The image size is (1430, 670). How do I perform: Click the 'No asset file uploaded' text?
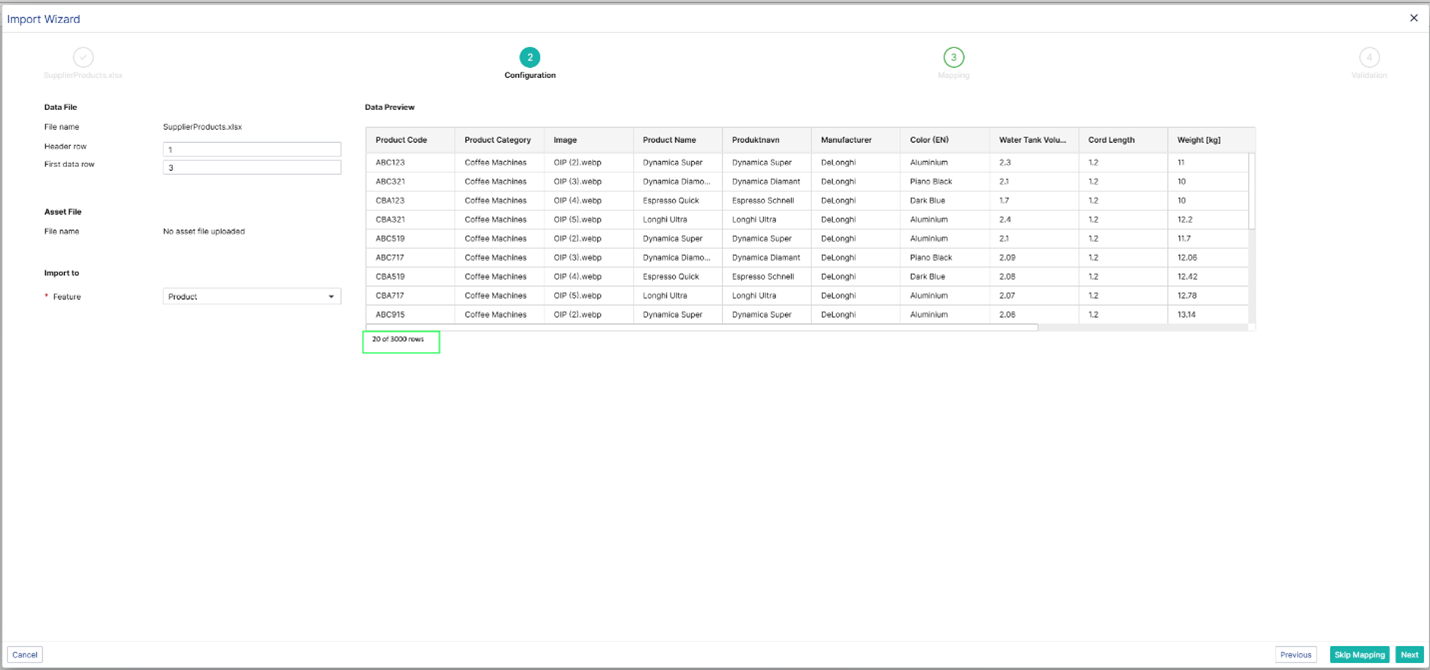coord(204,231)
